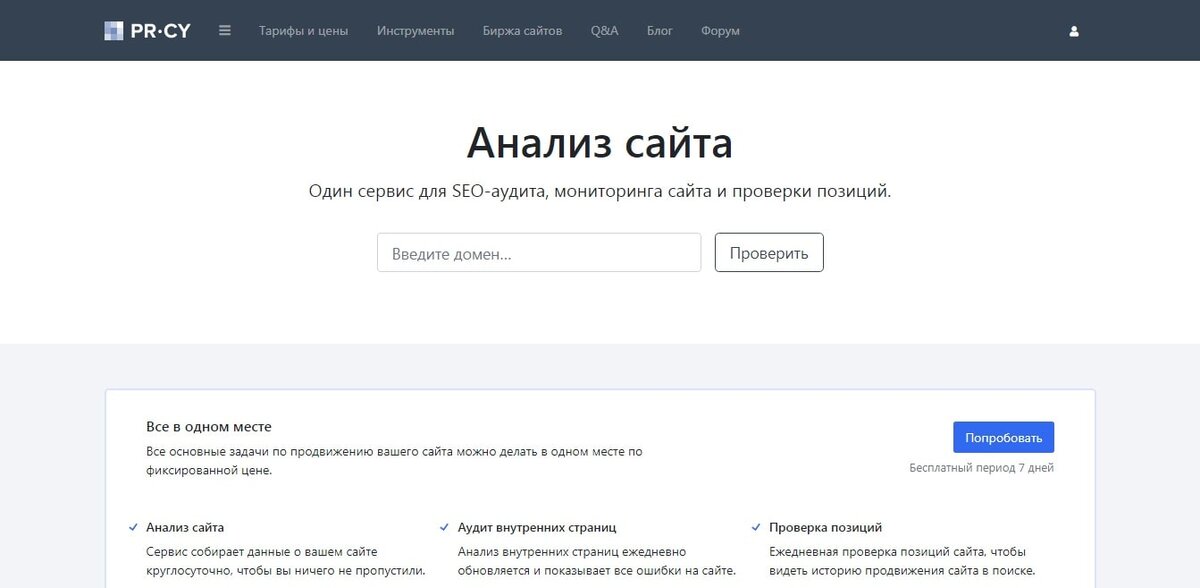The width and height of the screenshot is (1200, 588).
Task: Click the Попробовать button
Action: pyautogui.click(x=1004, y=437)
